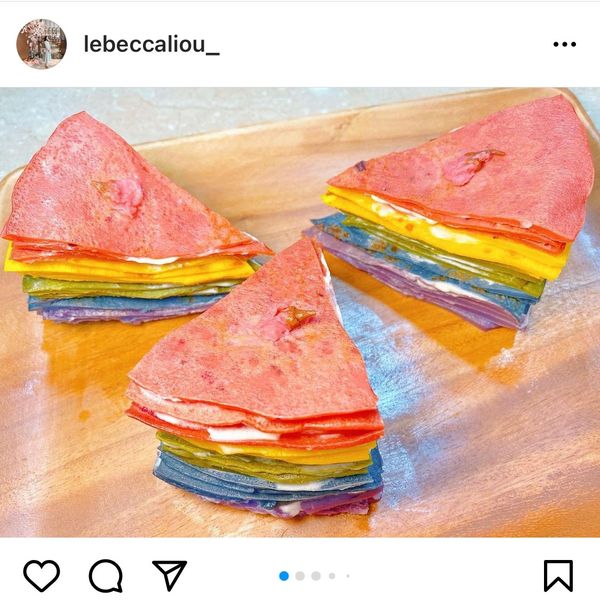Like the post with the heart icon

(42, 576)
